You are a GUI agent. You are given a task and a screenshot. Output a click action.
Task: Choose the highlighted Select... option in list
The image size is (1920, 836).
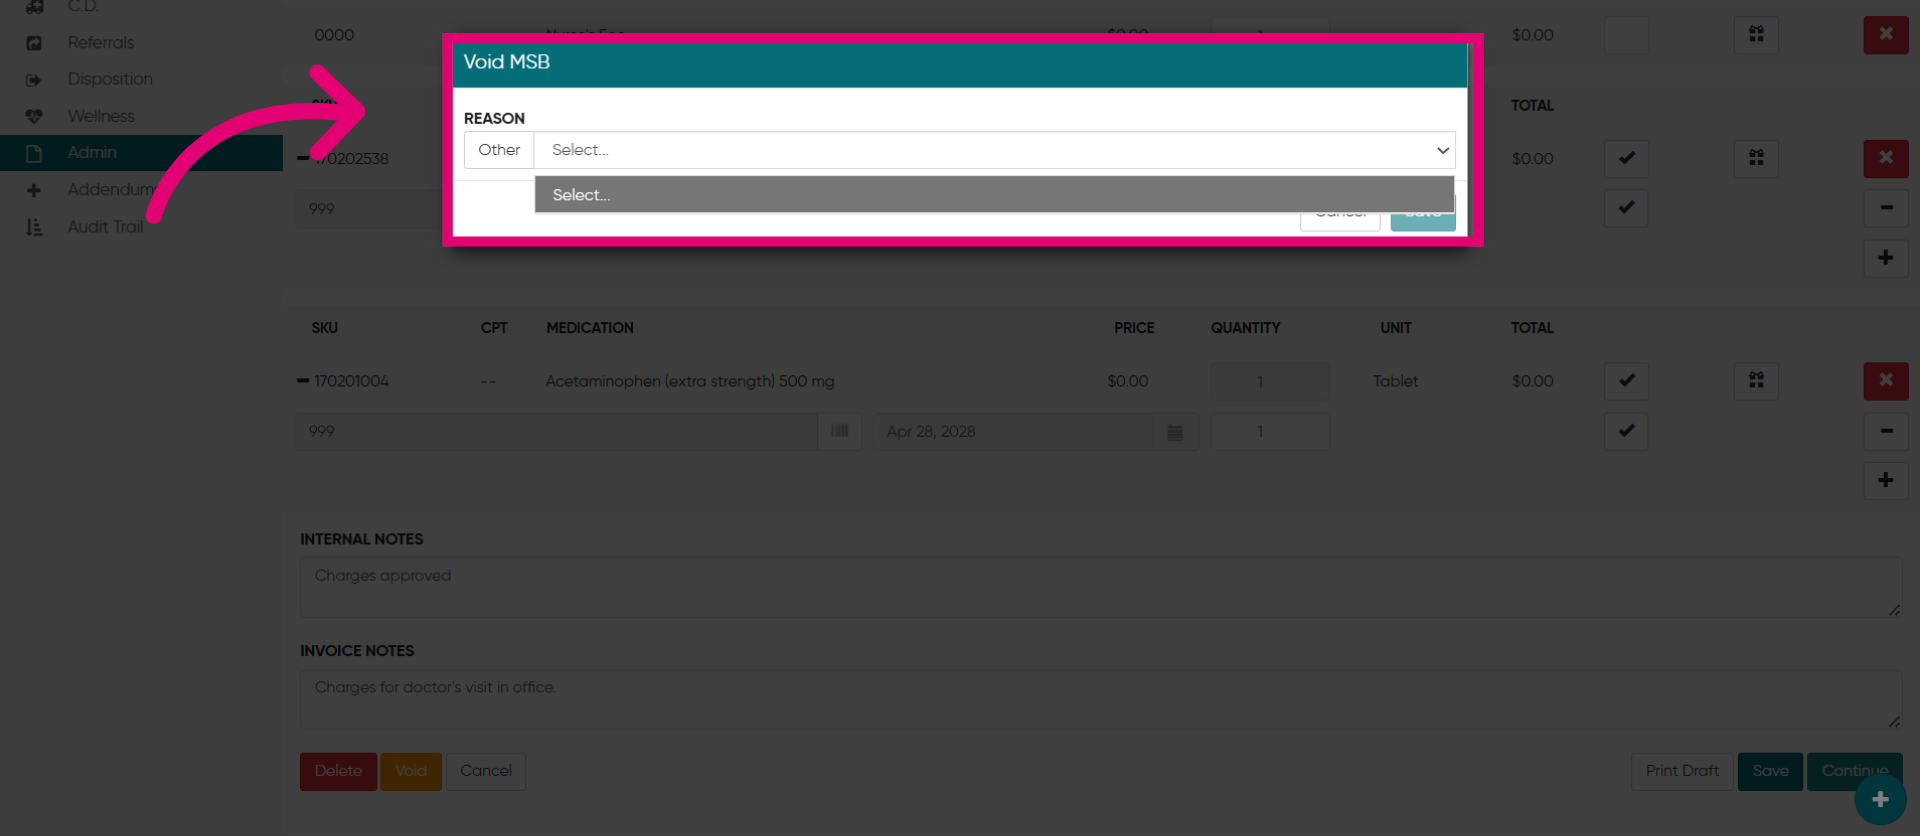click(994, 195)
